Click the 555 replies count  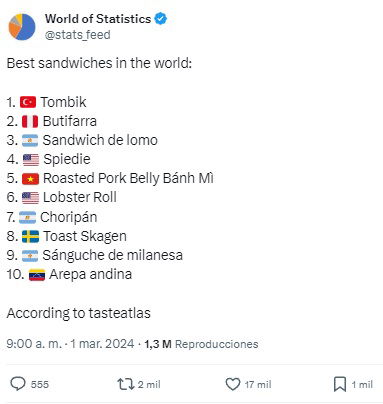tap(40, 384)
